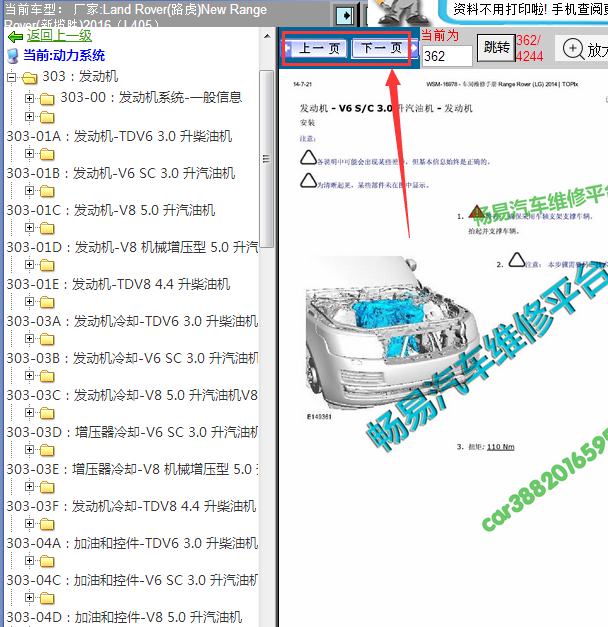Click folder icon under 303-04A row
The width and height of the screenshot is (608, 627).
pyautogui.click(x=47, y=561)
